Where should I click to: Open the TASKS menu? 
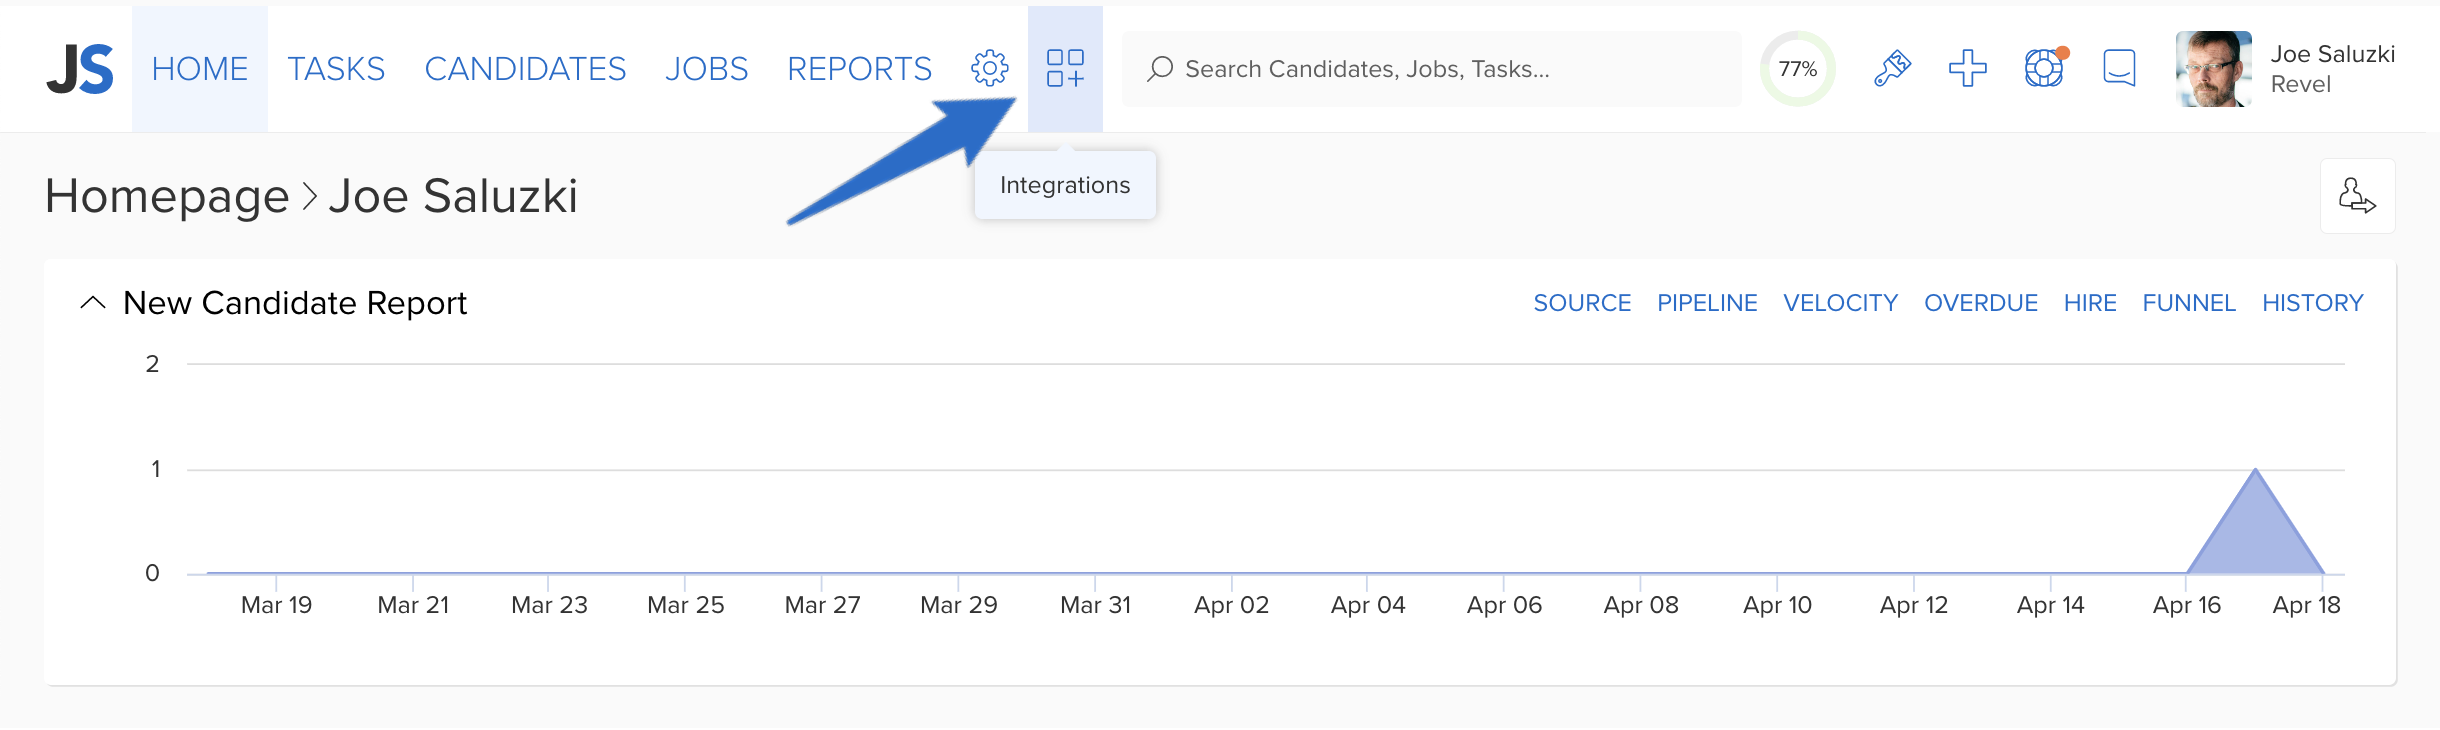[x=336, y=69]
